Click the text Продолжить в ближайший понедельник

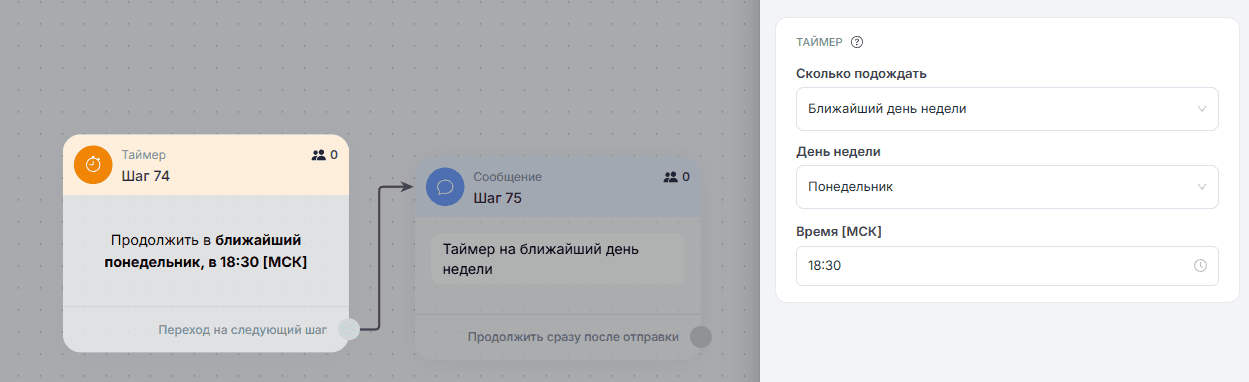[x=206, y=251]
